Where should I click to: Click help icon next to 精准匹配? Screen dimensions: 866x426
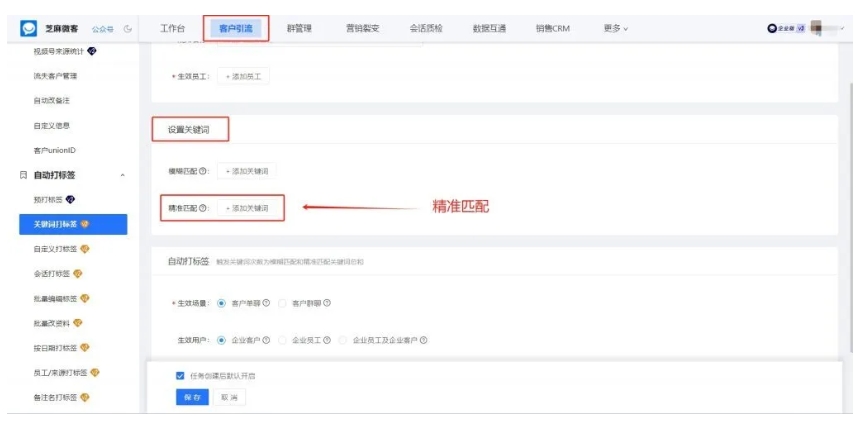click(202, 208)
